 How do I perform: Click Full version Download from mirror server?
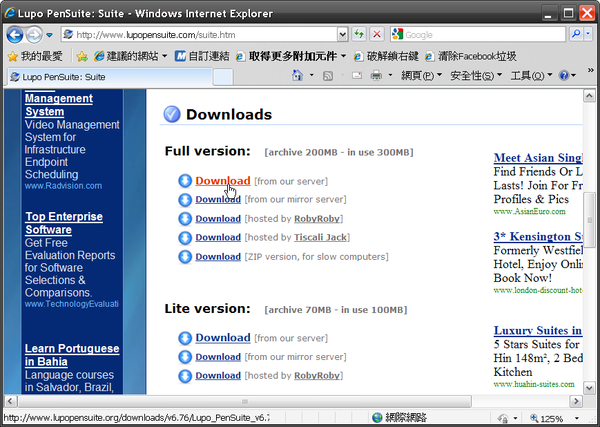[218, 199]
